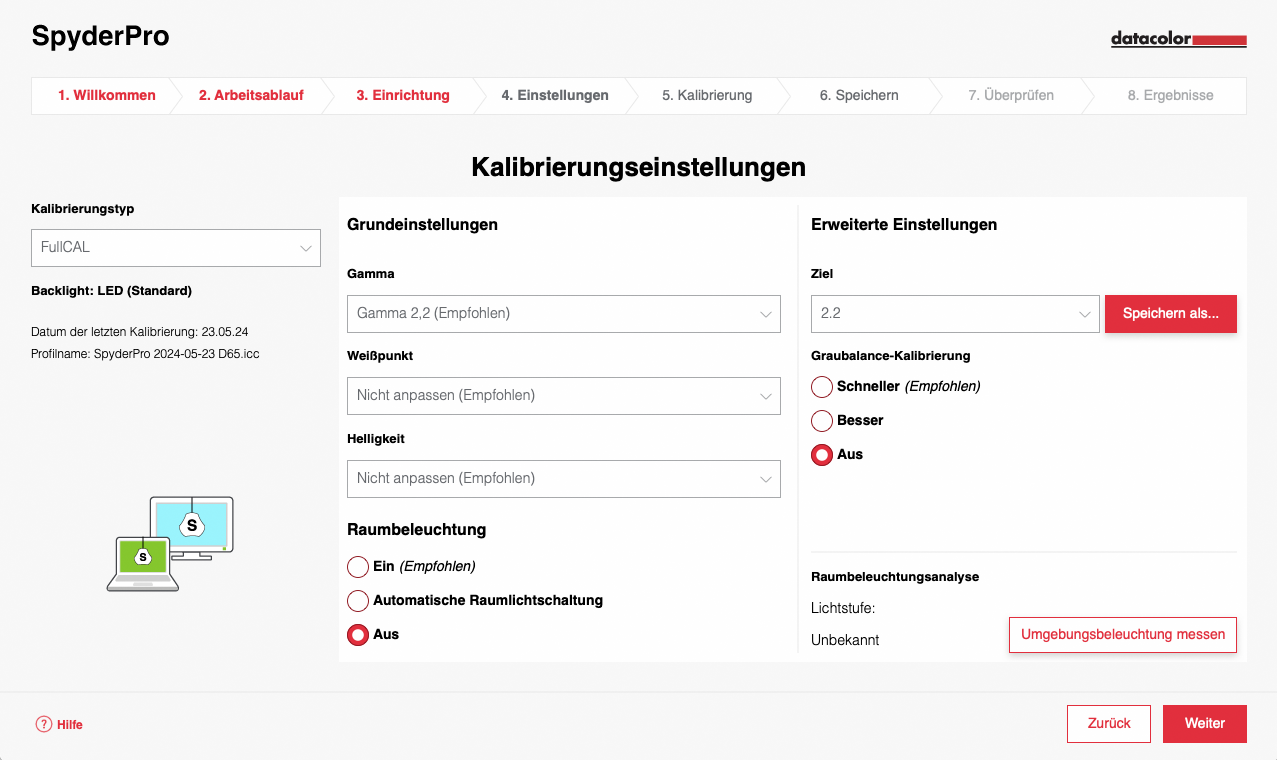Click Umgebungsbeleuchtung messen button
The height and width of the screenshot is (760, 1277).
tap(1123, 635)
